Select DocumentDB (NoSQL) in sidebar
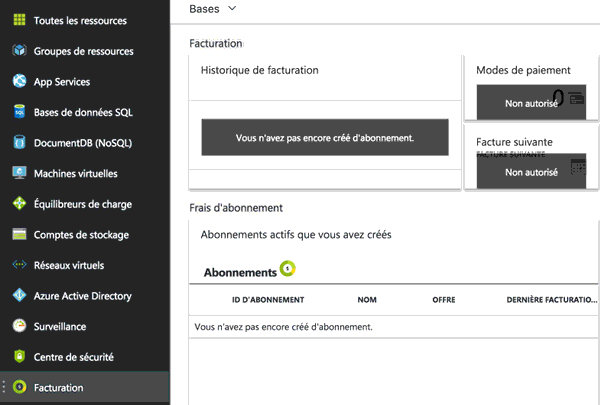Image resolution: width=600 pixels, height=405 pixels. (83, 143)
